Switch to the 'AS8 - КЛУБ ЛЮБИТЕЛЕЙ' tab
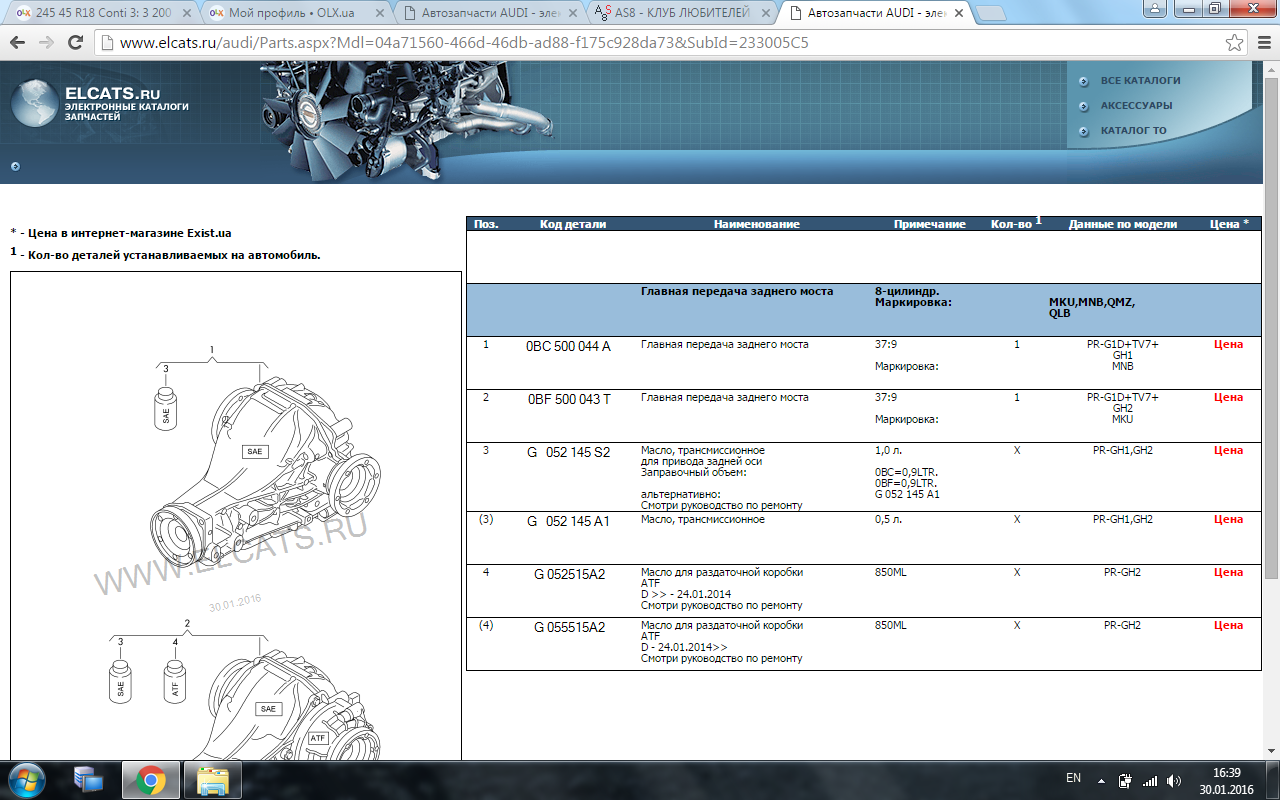Image resolution: width=1280 pixels, height=800 pixels. (680, 13)
